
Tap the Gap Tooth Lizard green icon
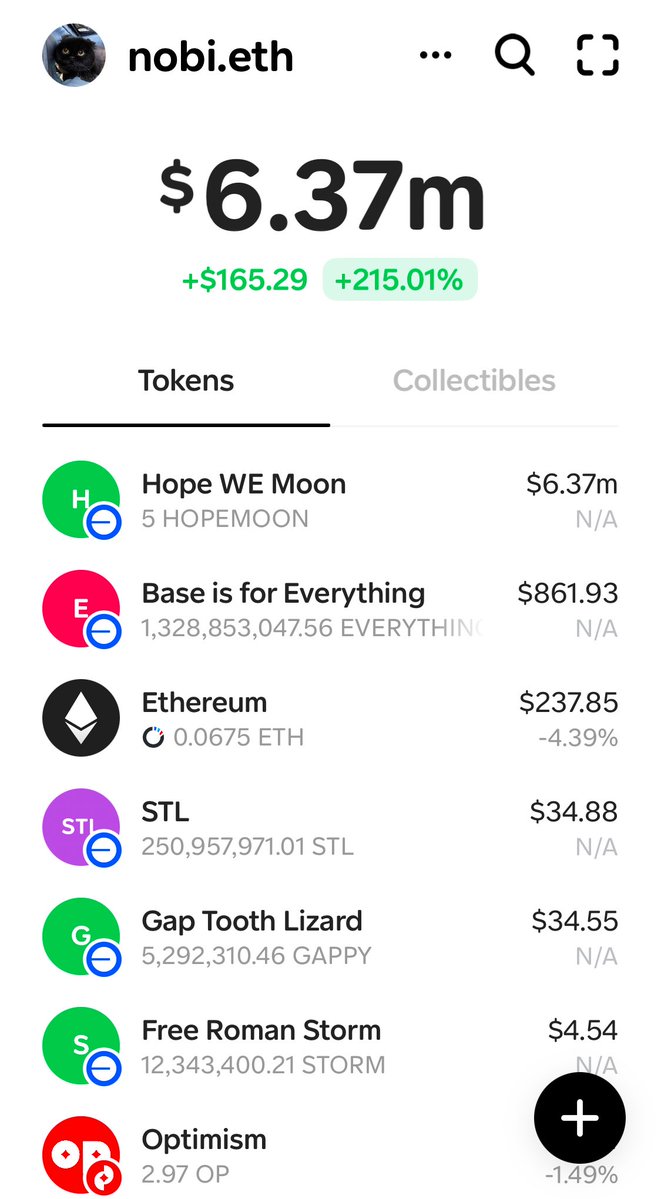(x=81, y=937)
